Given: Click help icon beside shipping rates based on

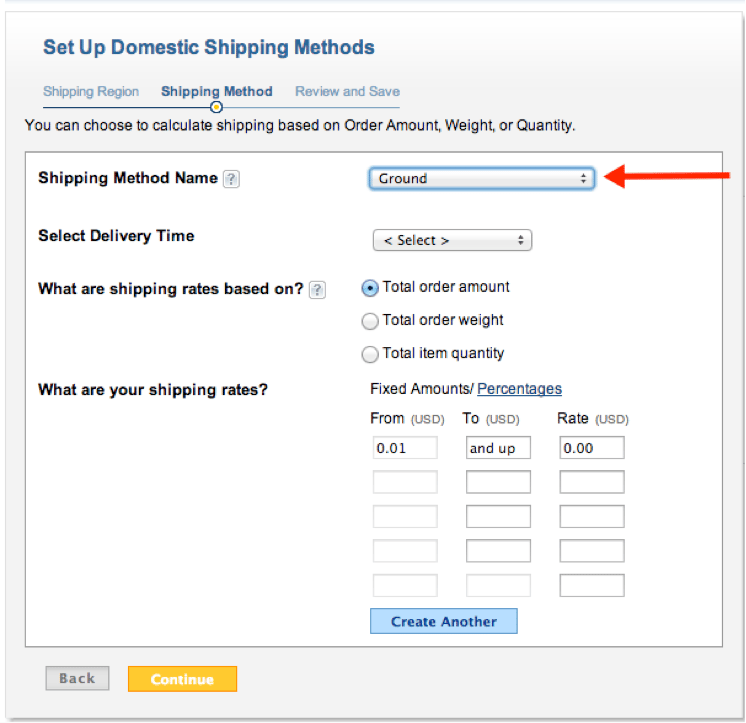Looking at the screenshot, I should (317, 290).
